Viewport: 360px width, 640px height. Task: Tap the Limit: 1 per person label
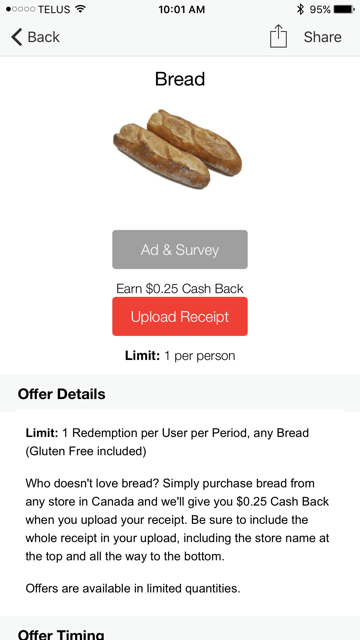180,356
